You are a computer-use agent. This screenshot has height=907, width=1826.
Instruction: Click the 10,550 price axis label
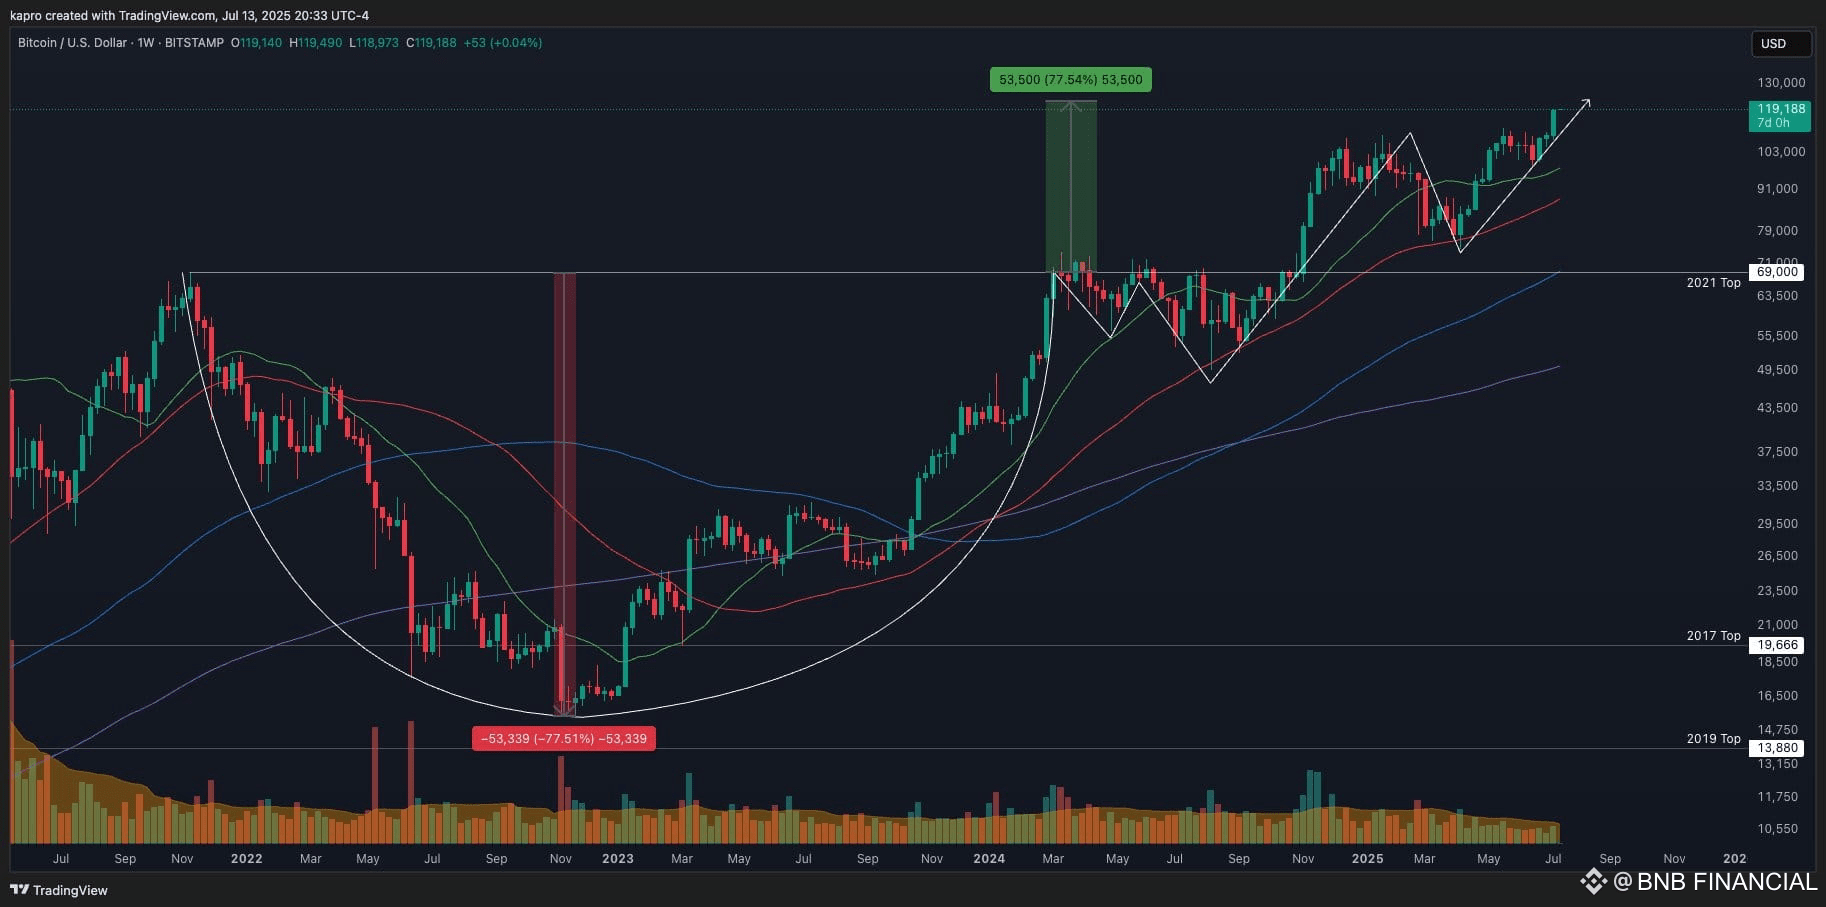pyautogui.click(x=1777, y=829)
